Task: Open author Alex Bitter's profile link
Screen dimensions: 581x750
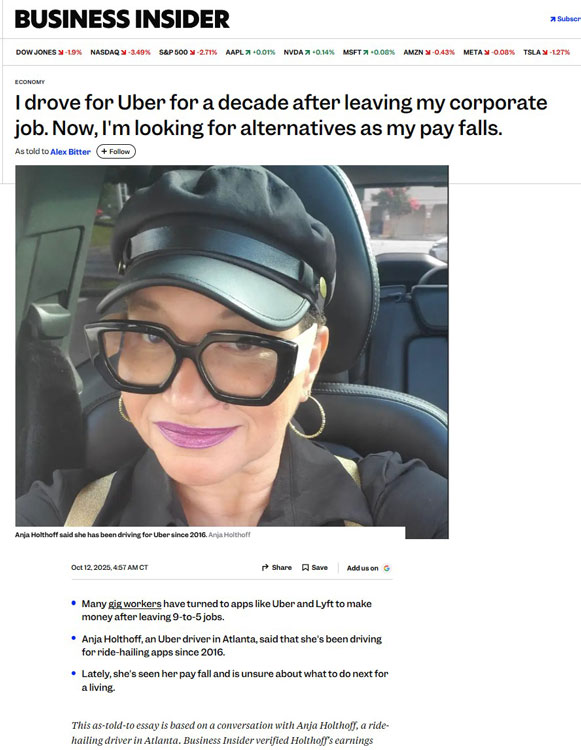Action: [x=70, y=152]
